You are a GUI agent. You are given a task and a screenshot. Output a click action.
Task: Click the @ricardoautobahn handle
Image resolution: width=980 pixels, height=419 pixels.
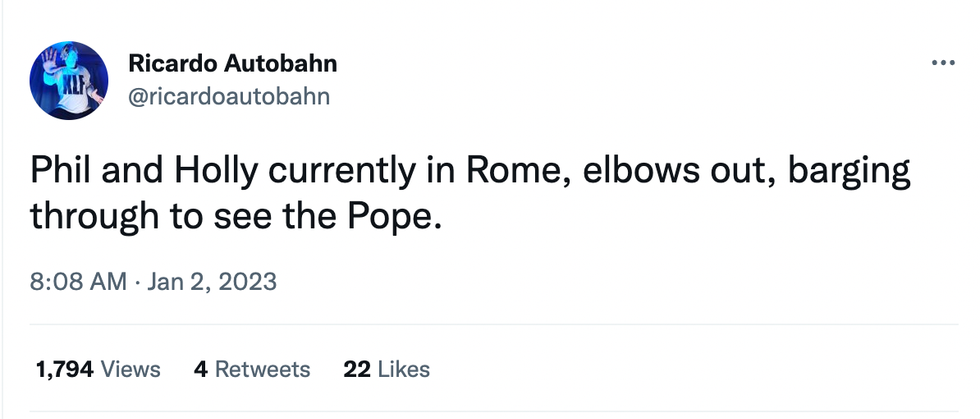pyautogui.click(x=229, y=96)
